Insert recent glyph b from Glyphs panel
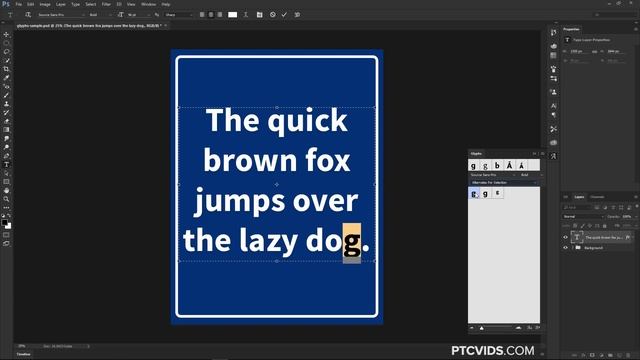The width and height of the screenshot is (640, 360). point(497,165)
